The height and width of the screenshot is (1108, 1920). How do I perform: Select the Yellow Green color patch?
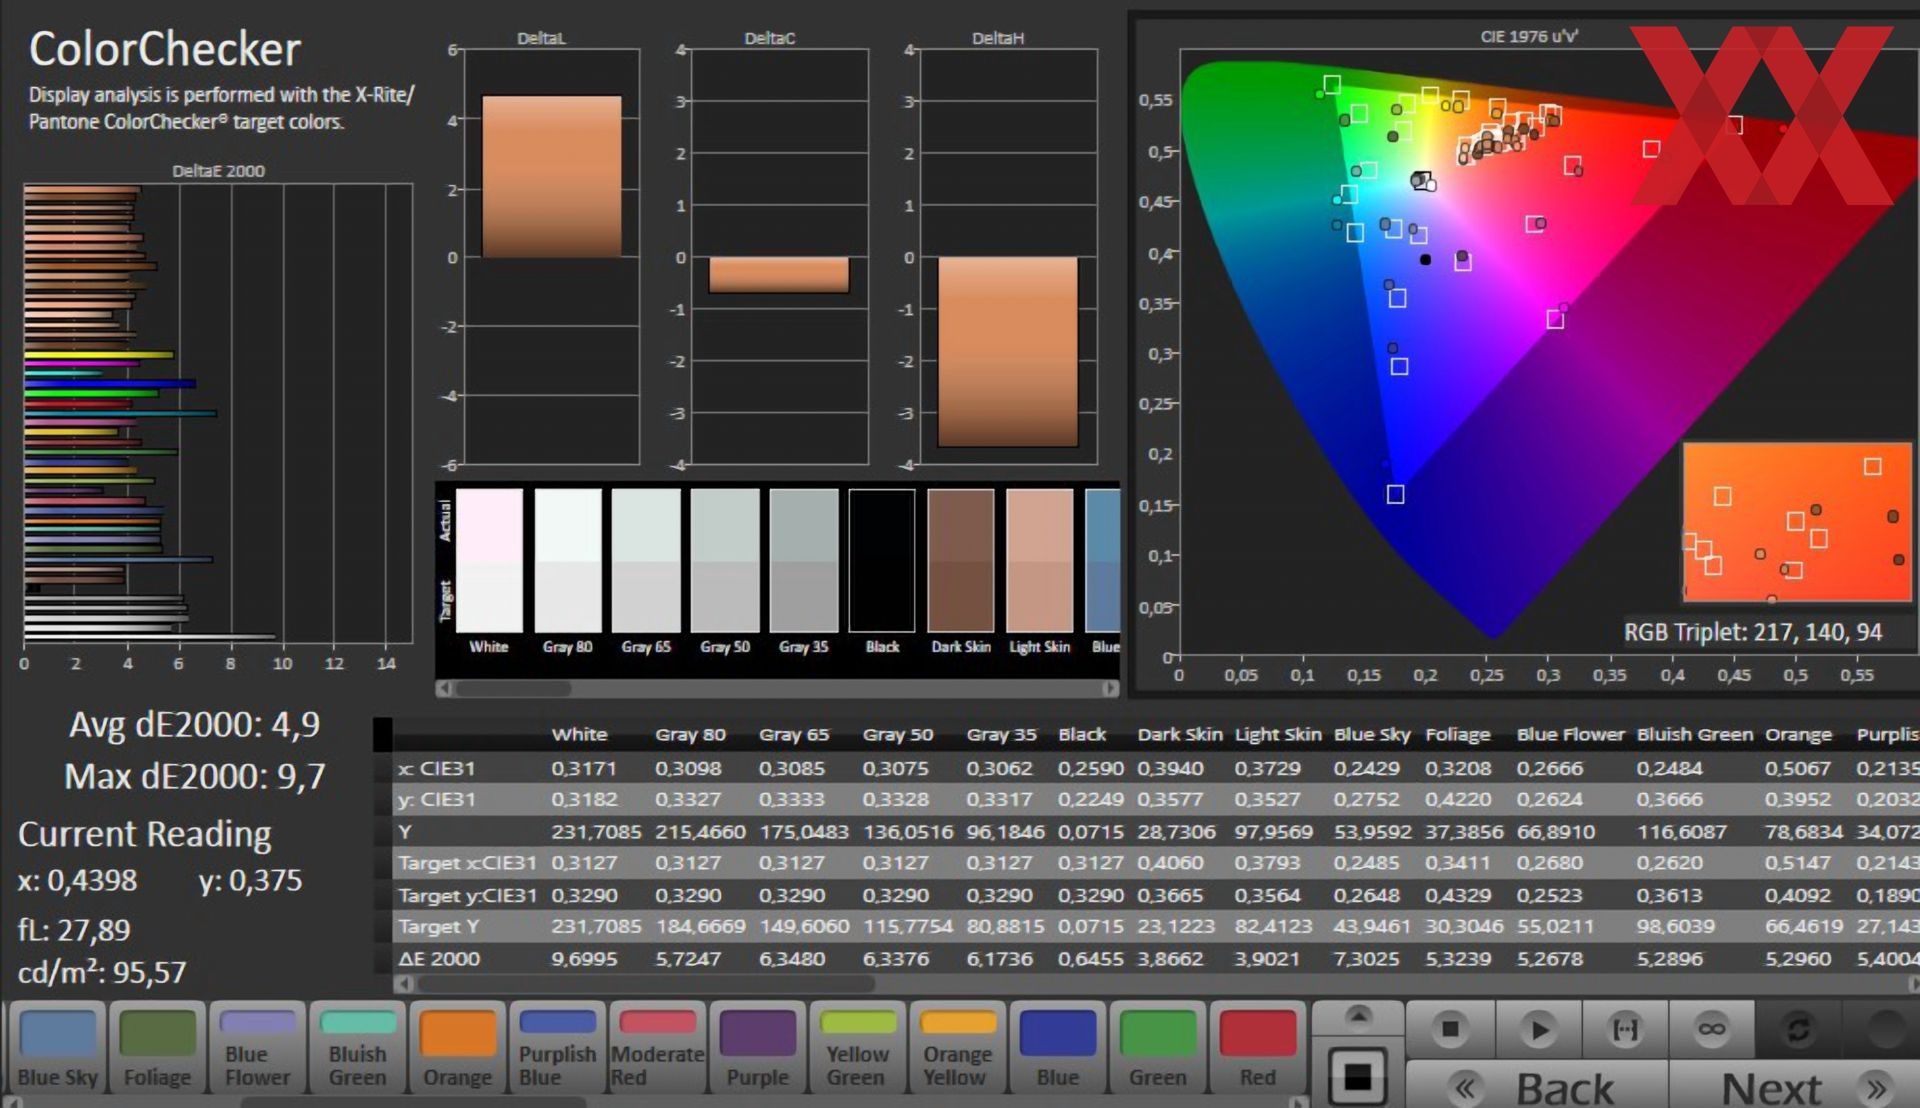(x=857, y=1048)
